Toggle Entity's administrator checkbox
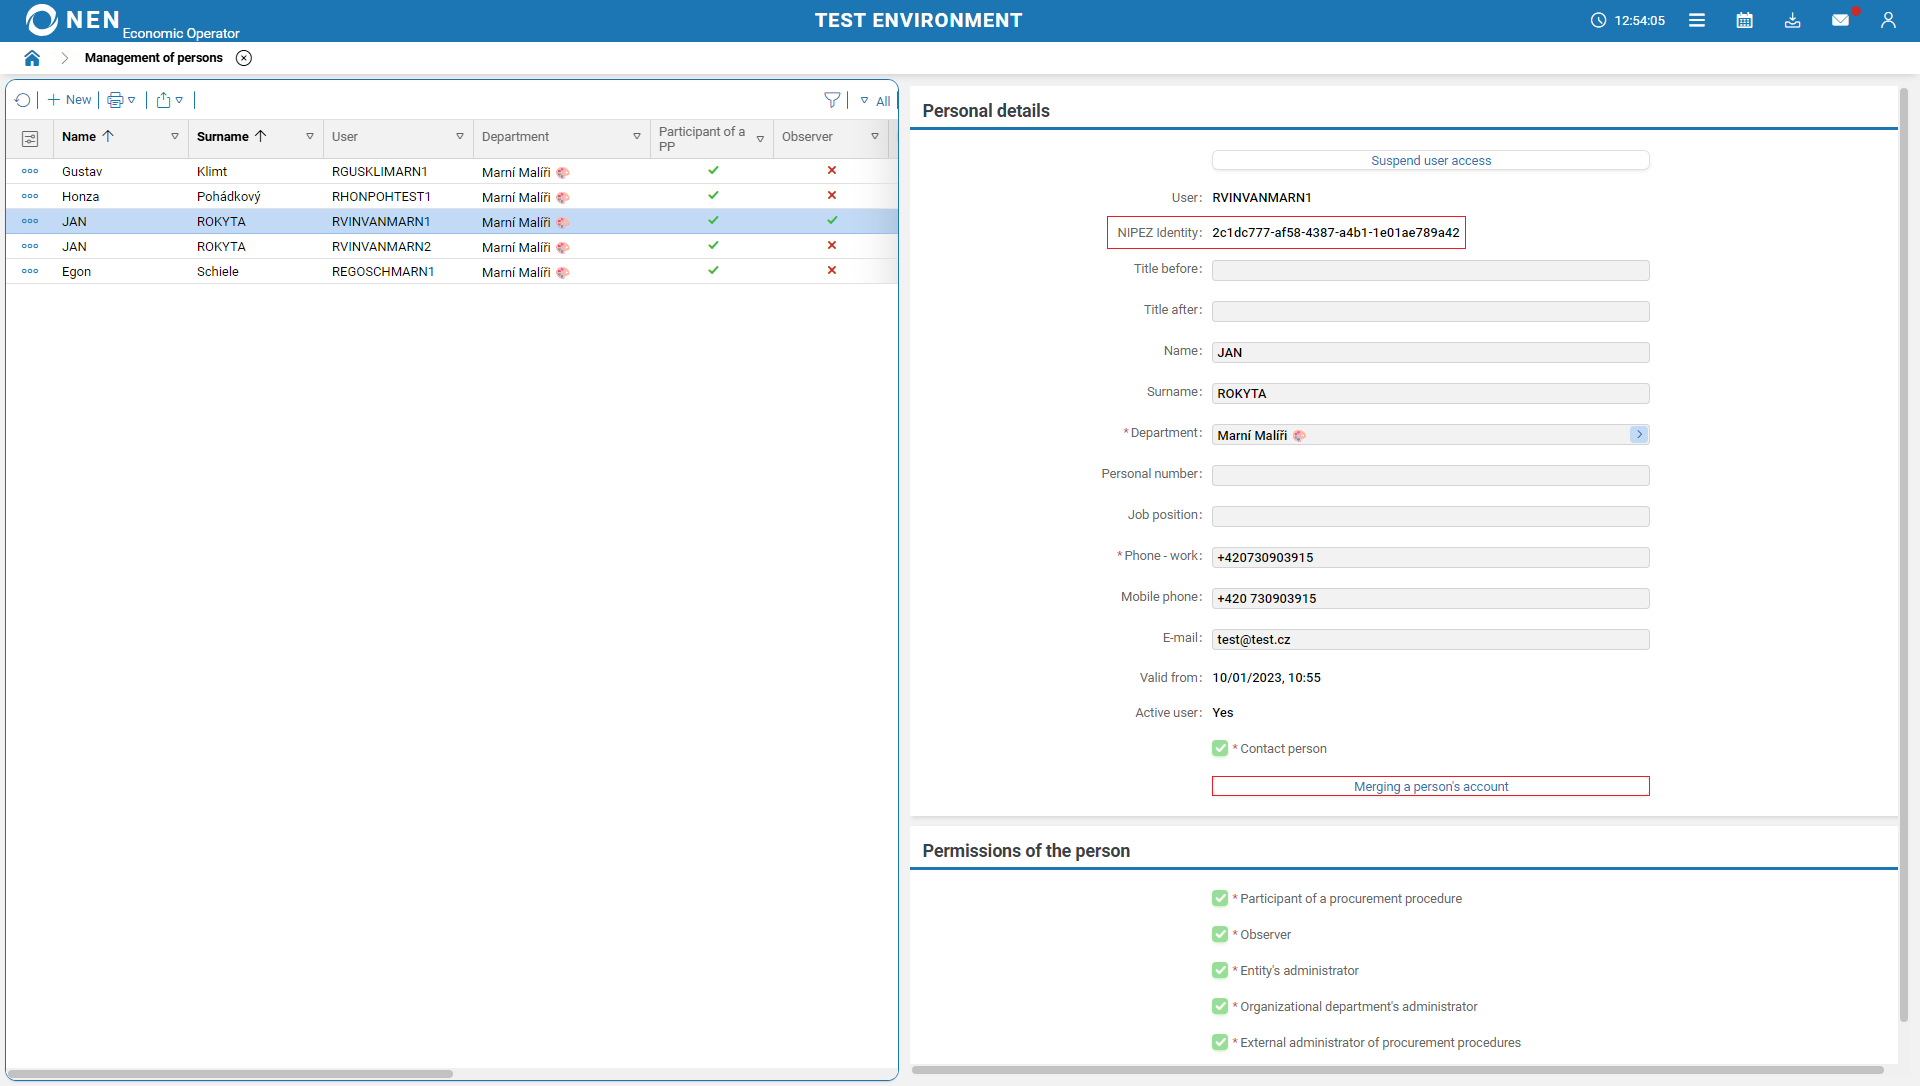The image size is (1920, 1086). click(x=1220, y=970)
